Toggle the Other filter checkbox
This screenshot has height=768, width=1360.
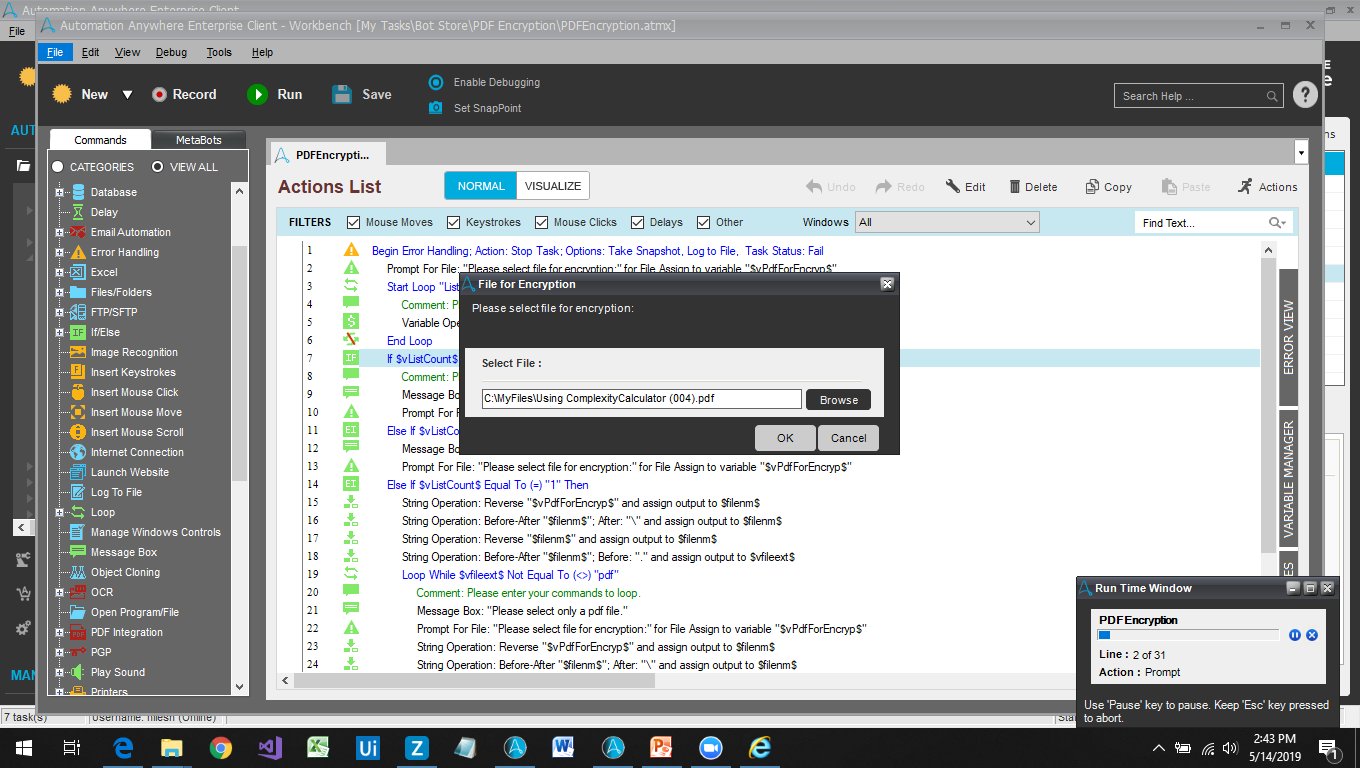[x=704, y=222]
